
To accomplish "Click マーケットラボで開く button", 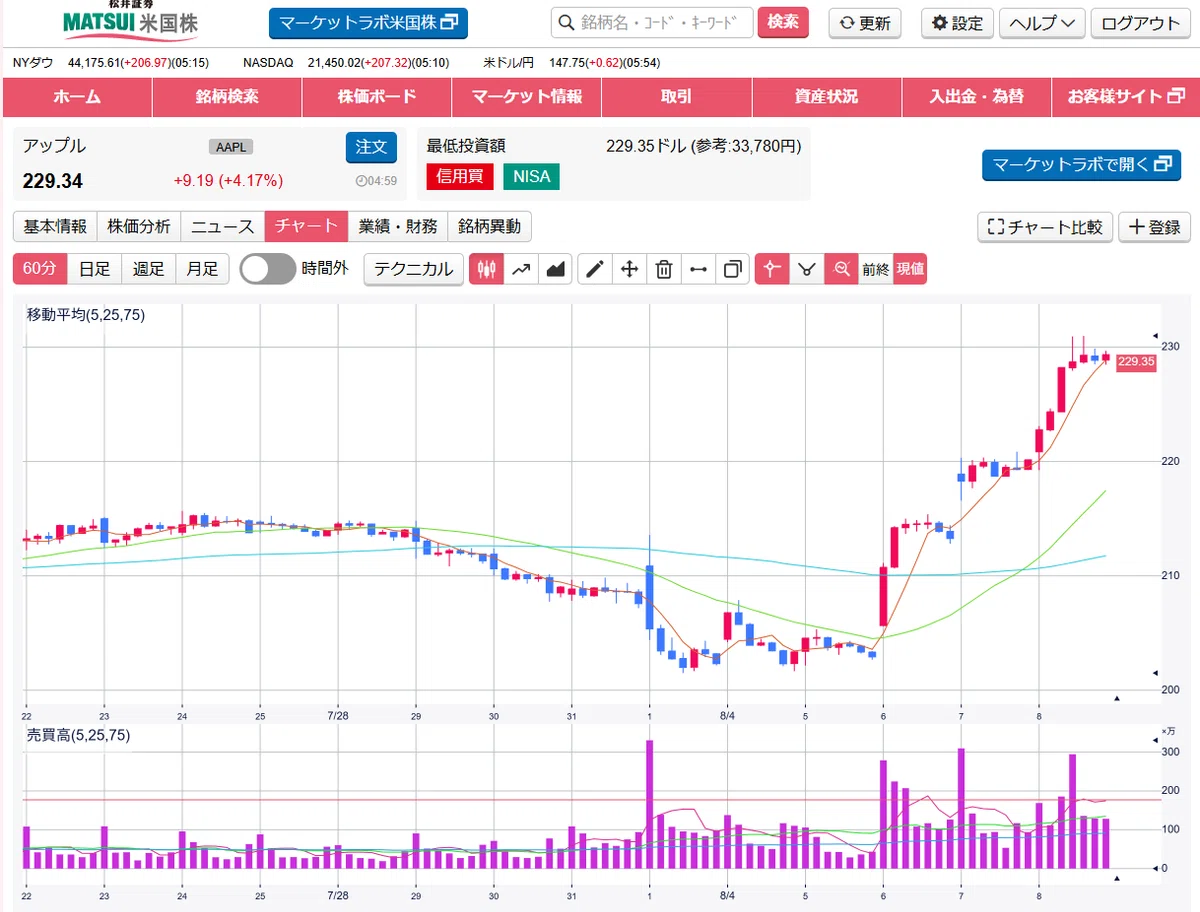I will tap(1081, 165).
